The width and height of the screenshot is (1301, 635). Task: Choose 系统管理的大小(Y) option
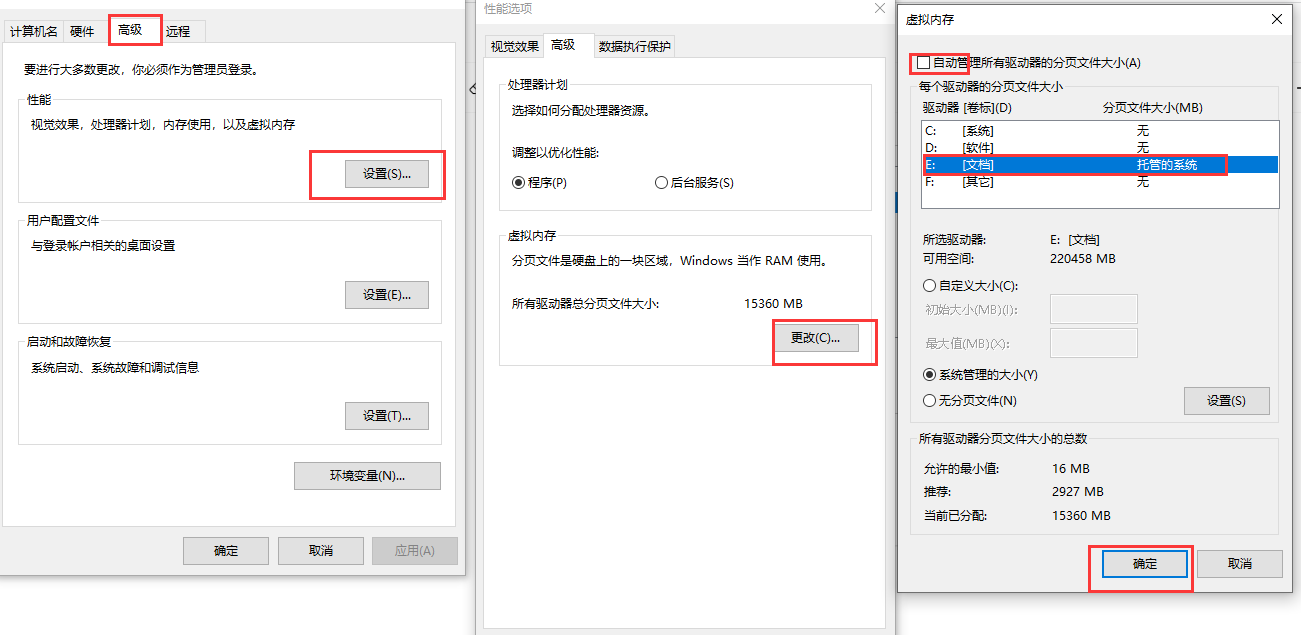(x=980, y=375)
